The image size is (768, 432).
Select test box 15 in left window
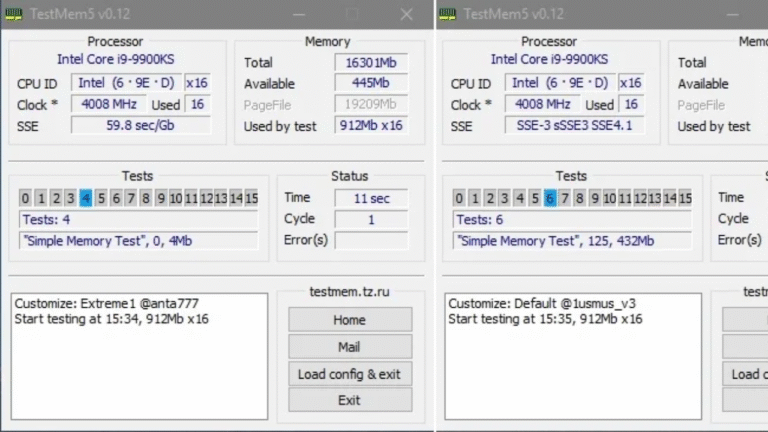point(251,198)
